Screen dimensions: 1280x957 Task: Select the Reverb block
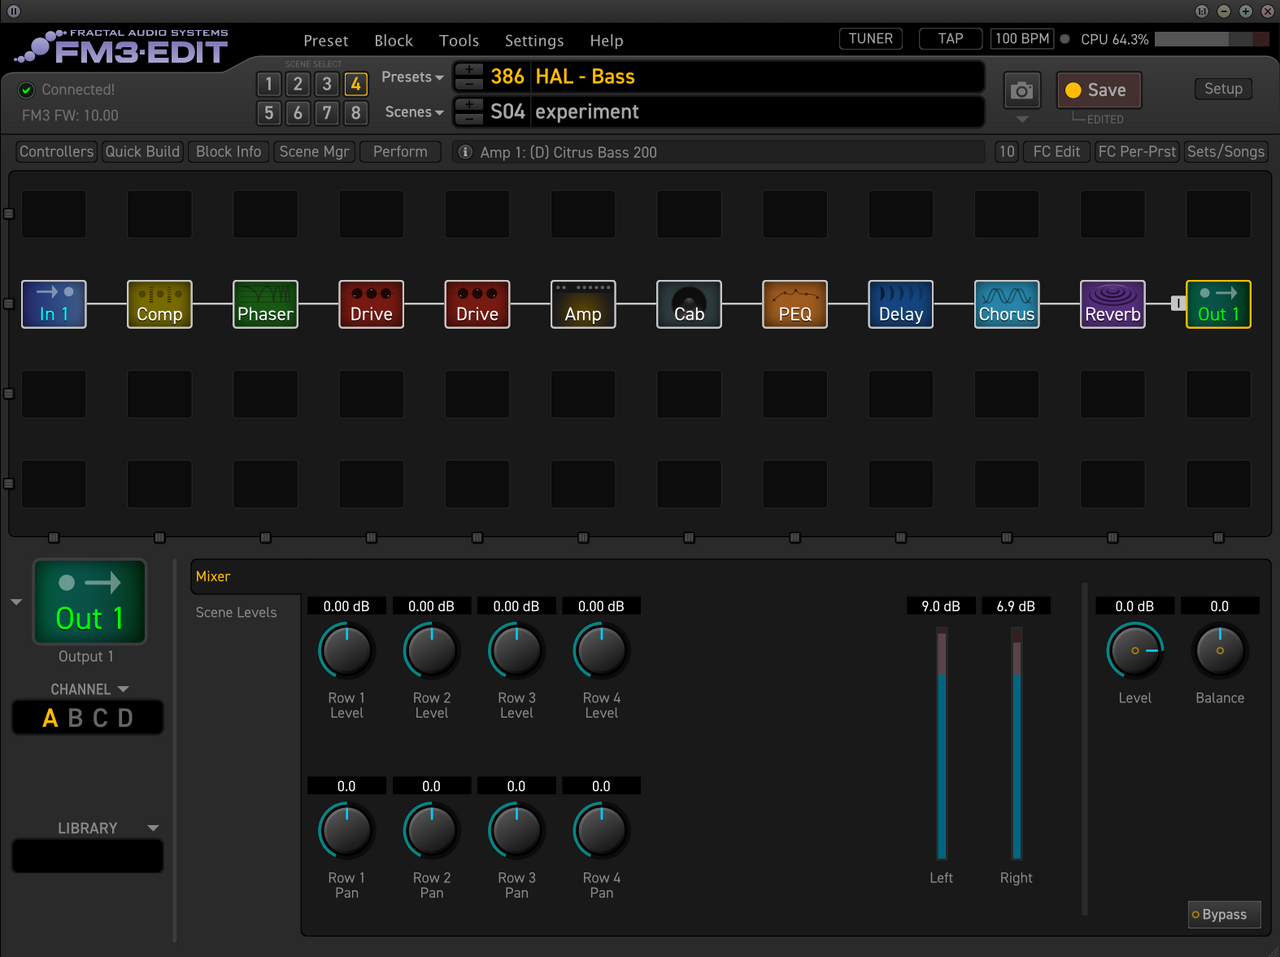(1113, 304)
